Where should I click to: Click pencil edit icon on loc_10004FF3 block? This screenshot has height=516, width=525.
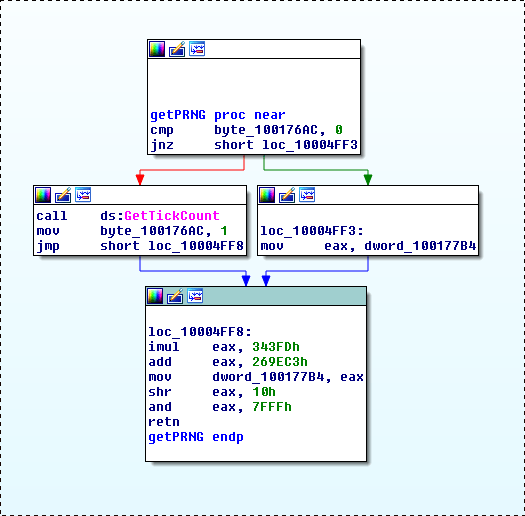click(287, 195)
